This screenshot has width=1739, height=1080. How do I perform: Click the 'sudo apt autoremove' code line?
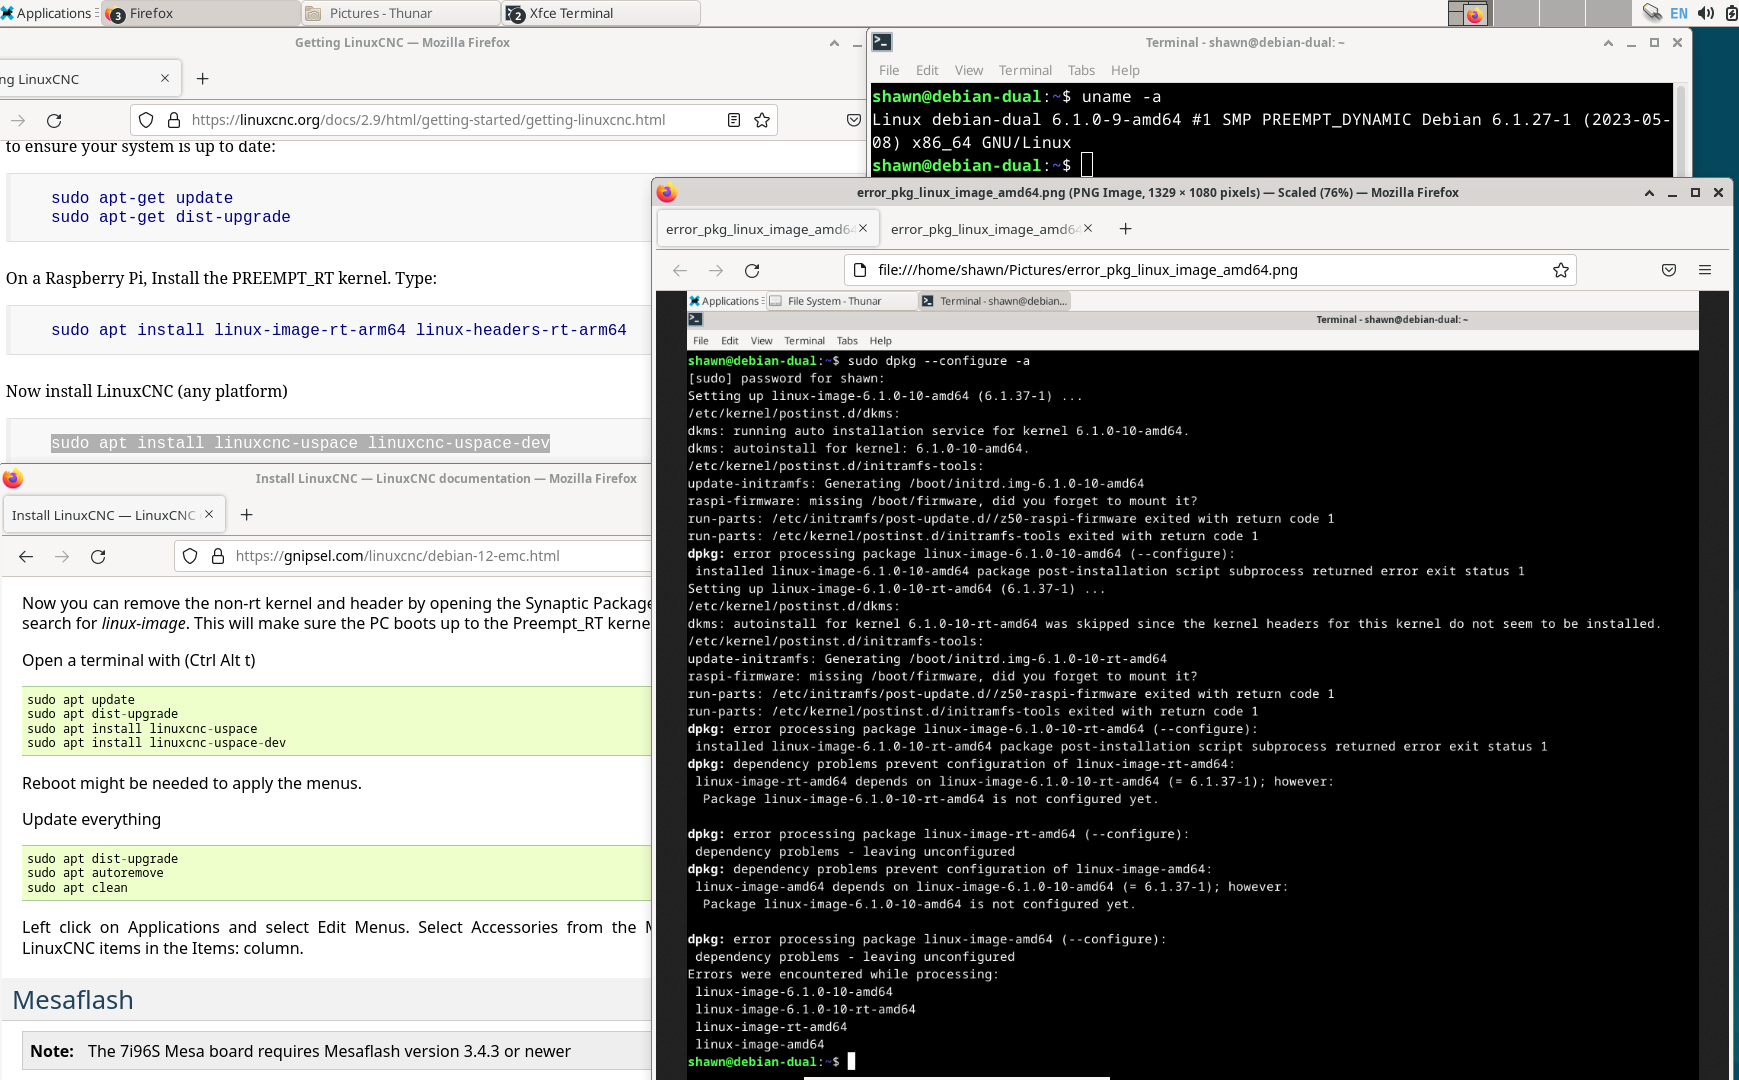tap(95, 873)
